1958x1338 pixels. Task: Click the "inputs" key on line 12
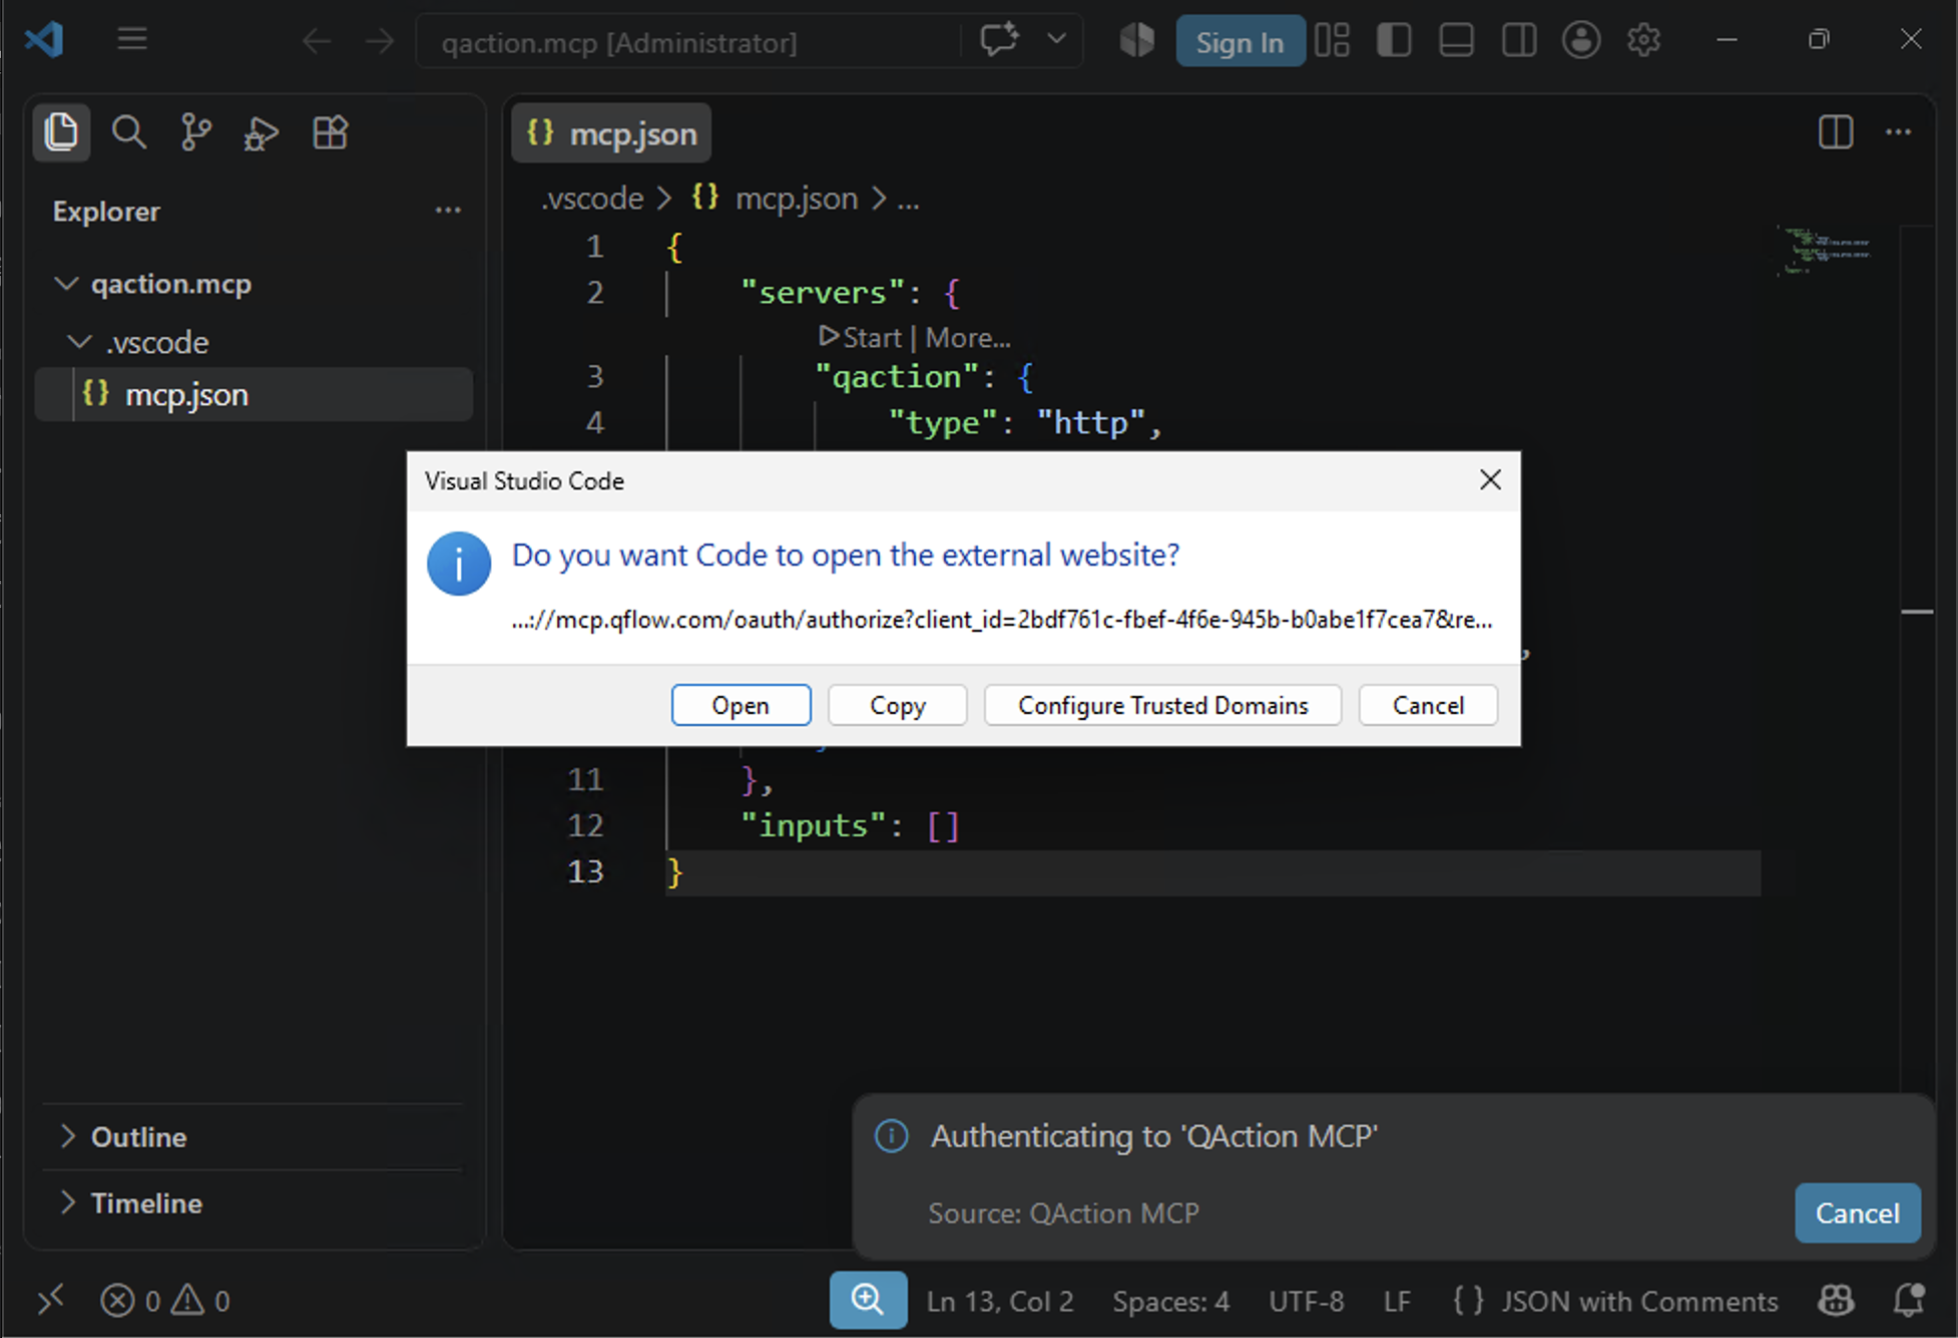(813, 826)
